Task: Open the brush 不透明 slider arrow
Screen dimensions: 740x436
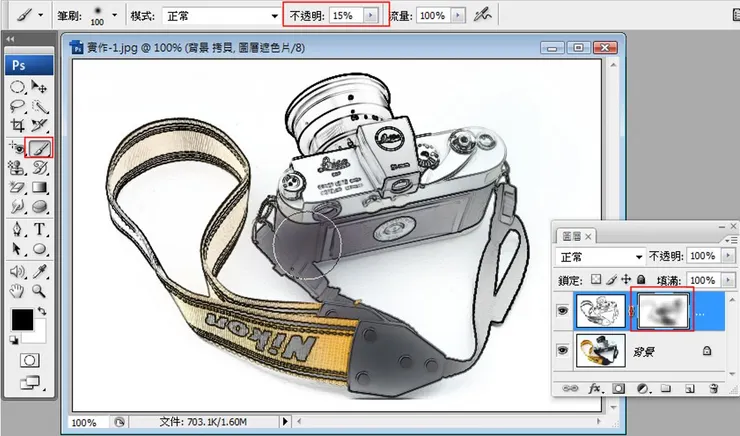Action: (x=370, y=16)
